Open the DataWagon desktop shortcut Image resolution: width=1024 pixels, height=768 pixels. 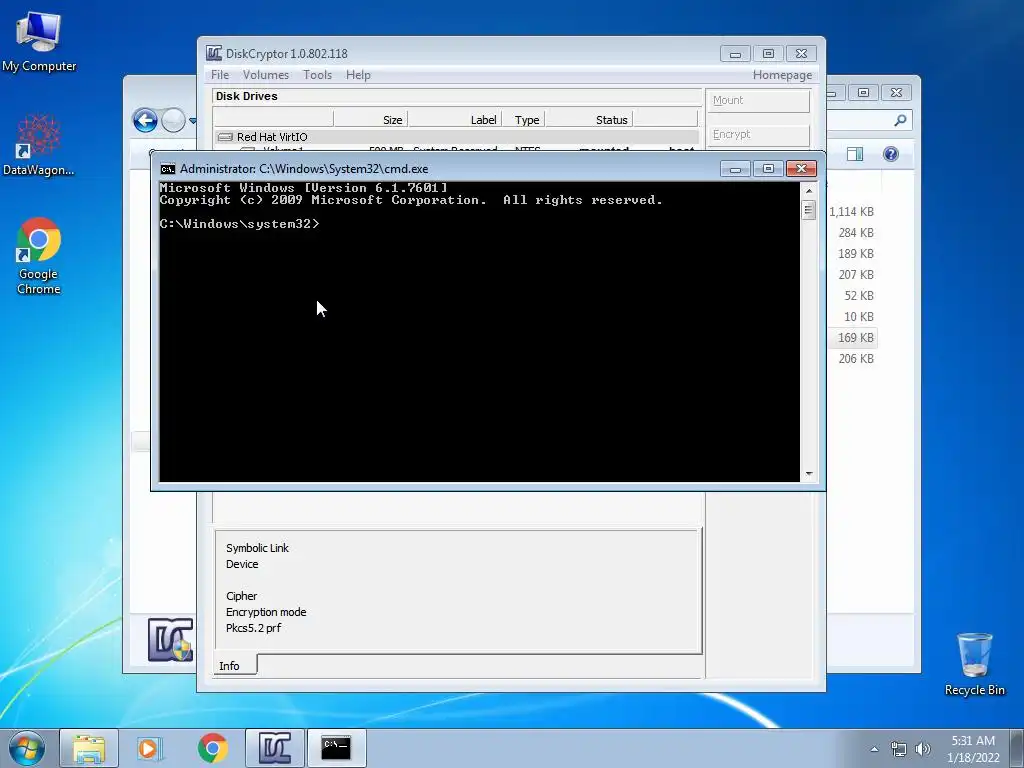coord(39,145)
